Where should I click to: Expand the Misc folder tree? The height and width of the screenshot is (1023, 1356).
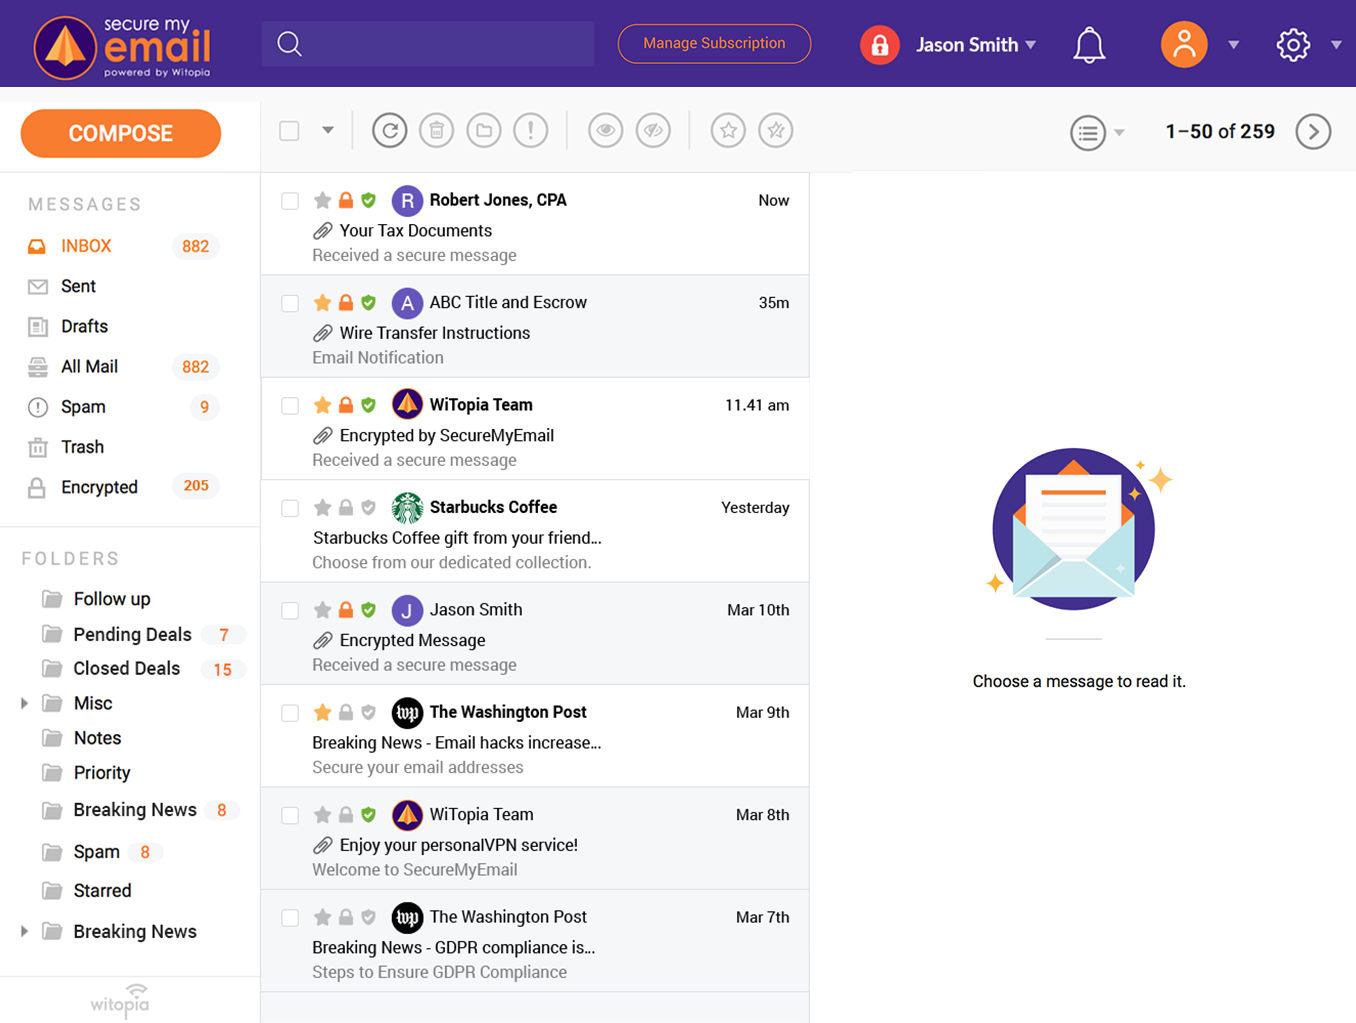pyautogui.click(x=25, y=703)
